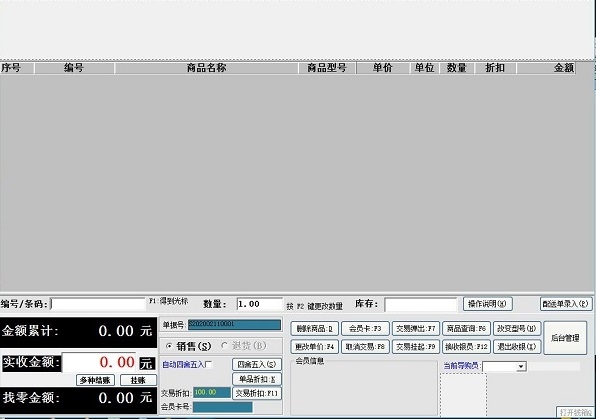Open the 后台管理 backend management button
The image size is (596, 419).
565,338
